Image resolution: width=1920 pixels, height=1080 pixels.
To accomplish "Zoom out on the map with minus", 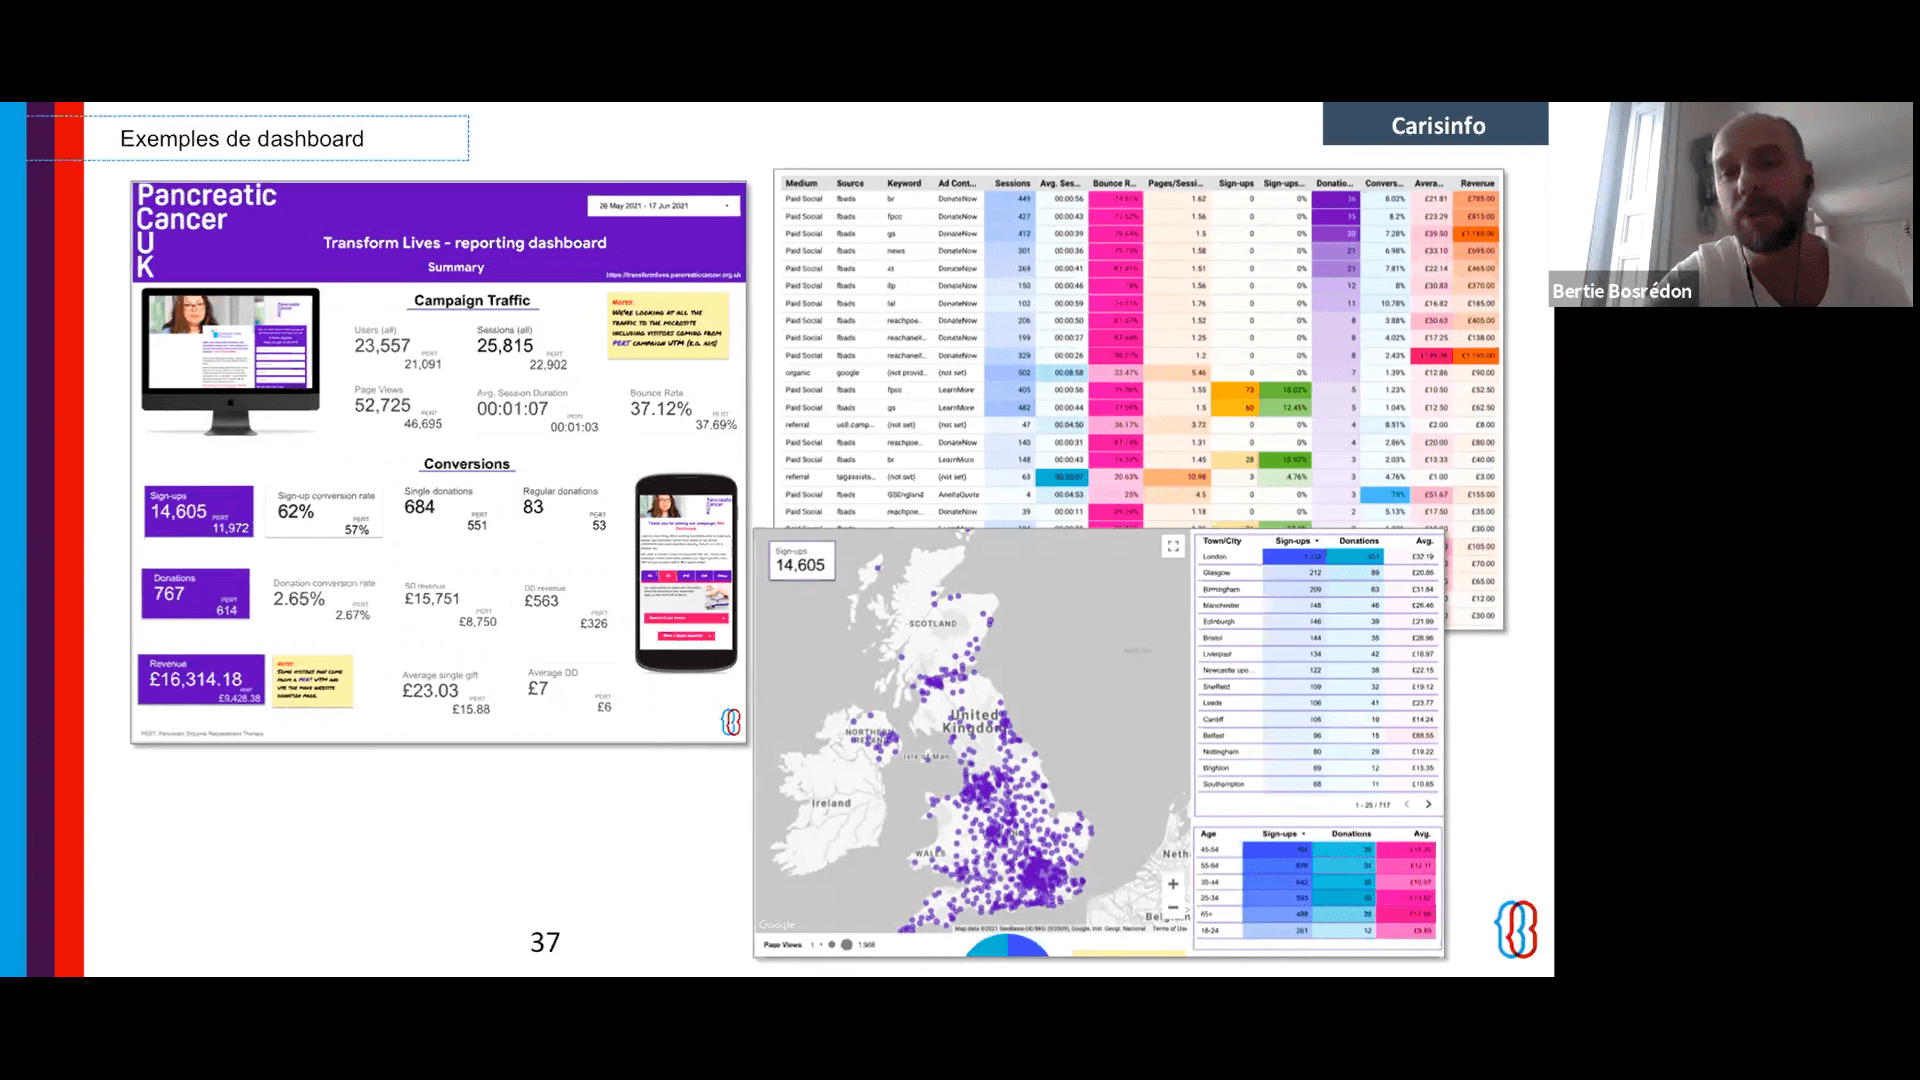I will click(x=1173, y=907).
